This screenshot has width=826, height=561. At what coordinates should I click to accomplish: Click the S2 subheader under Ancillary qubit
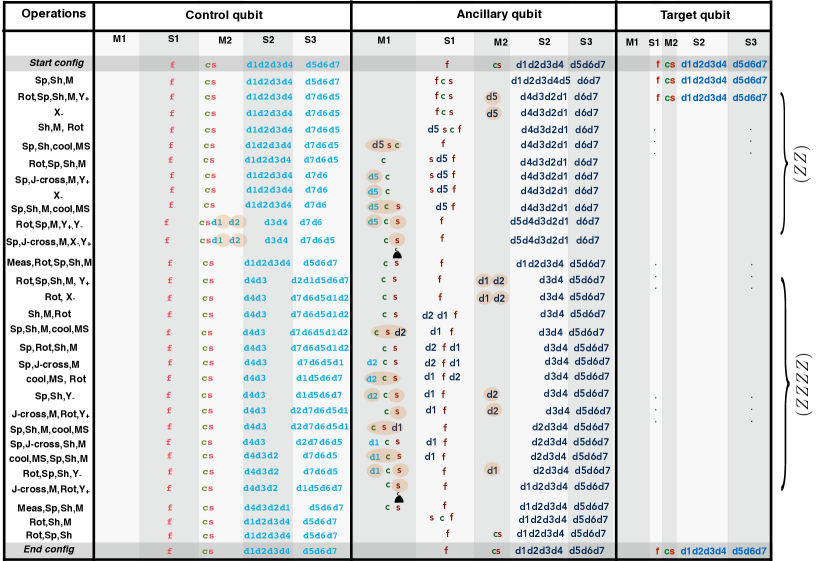544,42
